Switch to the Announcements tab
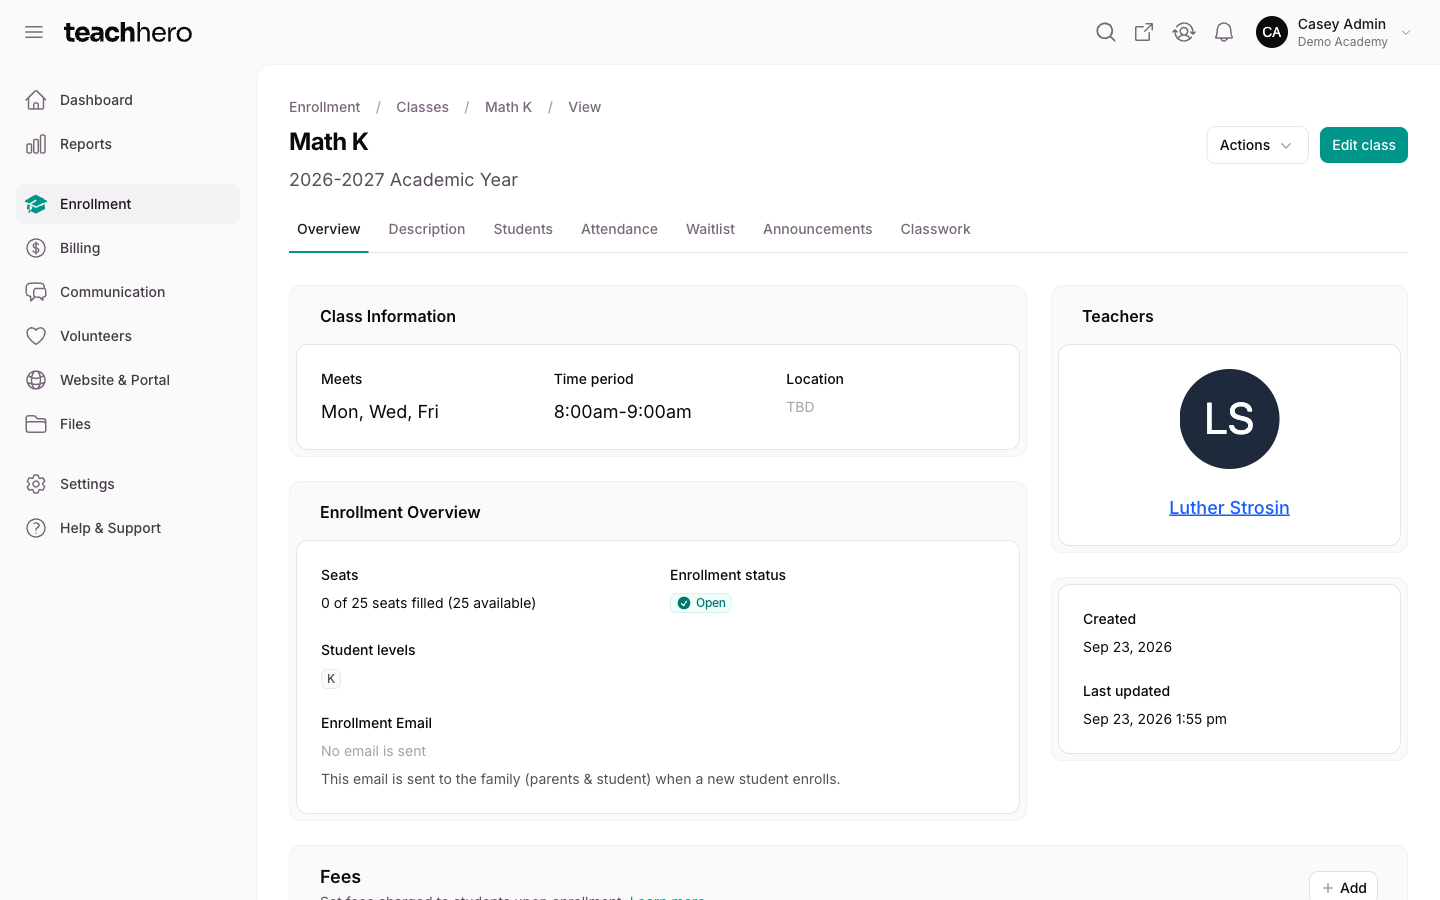This screenshot has width=1440, height=900. [817, 229]
